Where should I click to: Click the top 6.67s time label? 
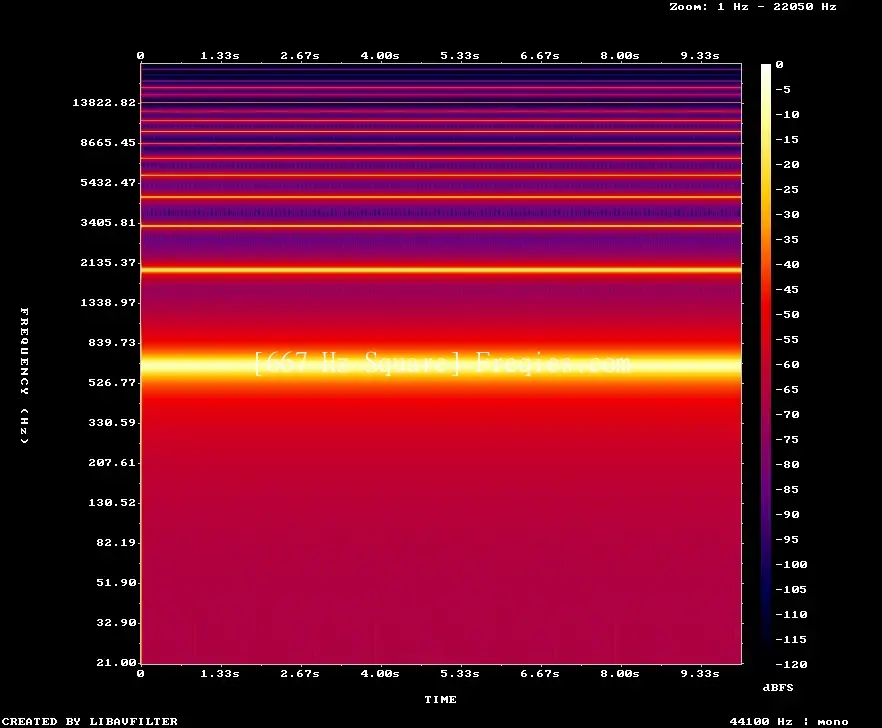click(539, 55)
